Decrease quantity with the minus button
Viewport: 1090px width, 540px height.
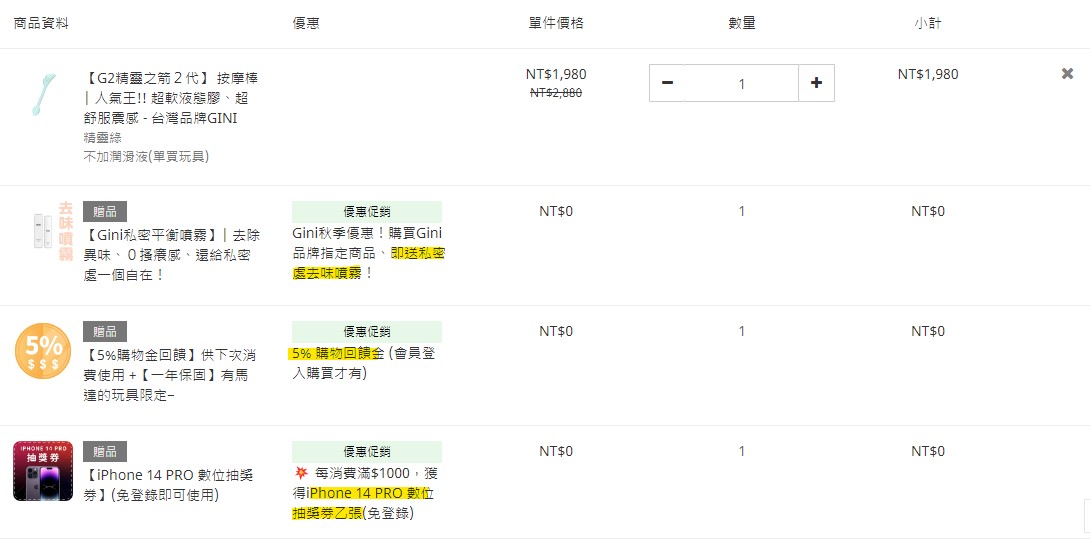pyautogui.click(x=667, y=83)
